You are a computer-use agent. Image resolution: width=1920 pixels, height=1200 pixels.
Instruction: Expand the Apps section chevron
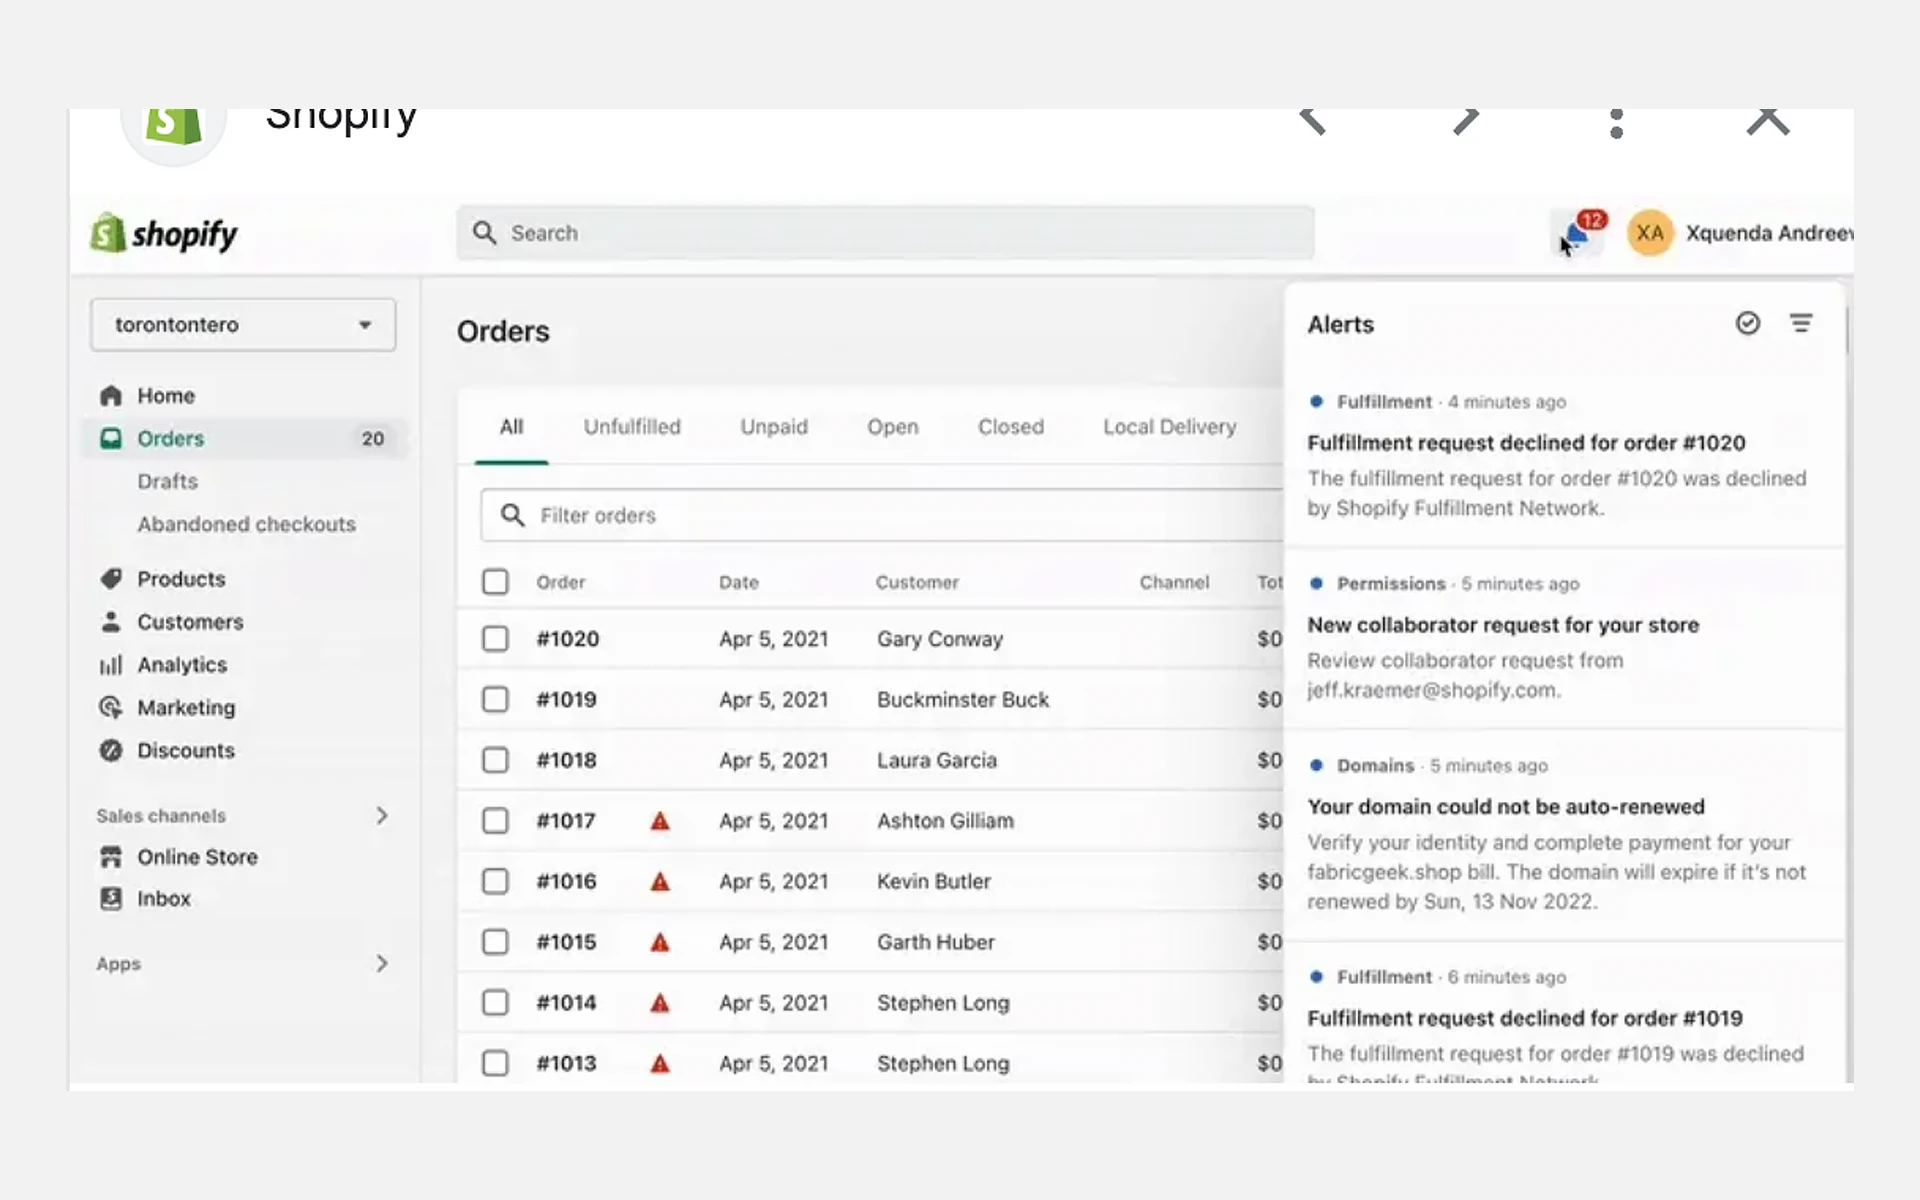click(381, 964)
